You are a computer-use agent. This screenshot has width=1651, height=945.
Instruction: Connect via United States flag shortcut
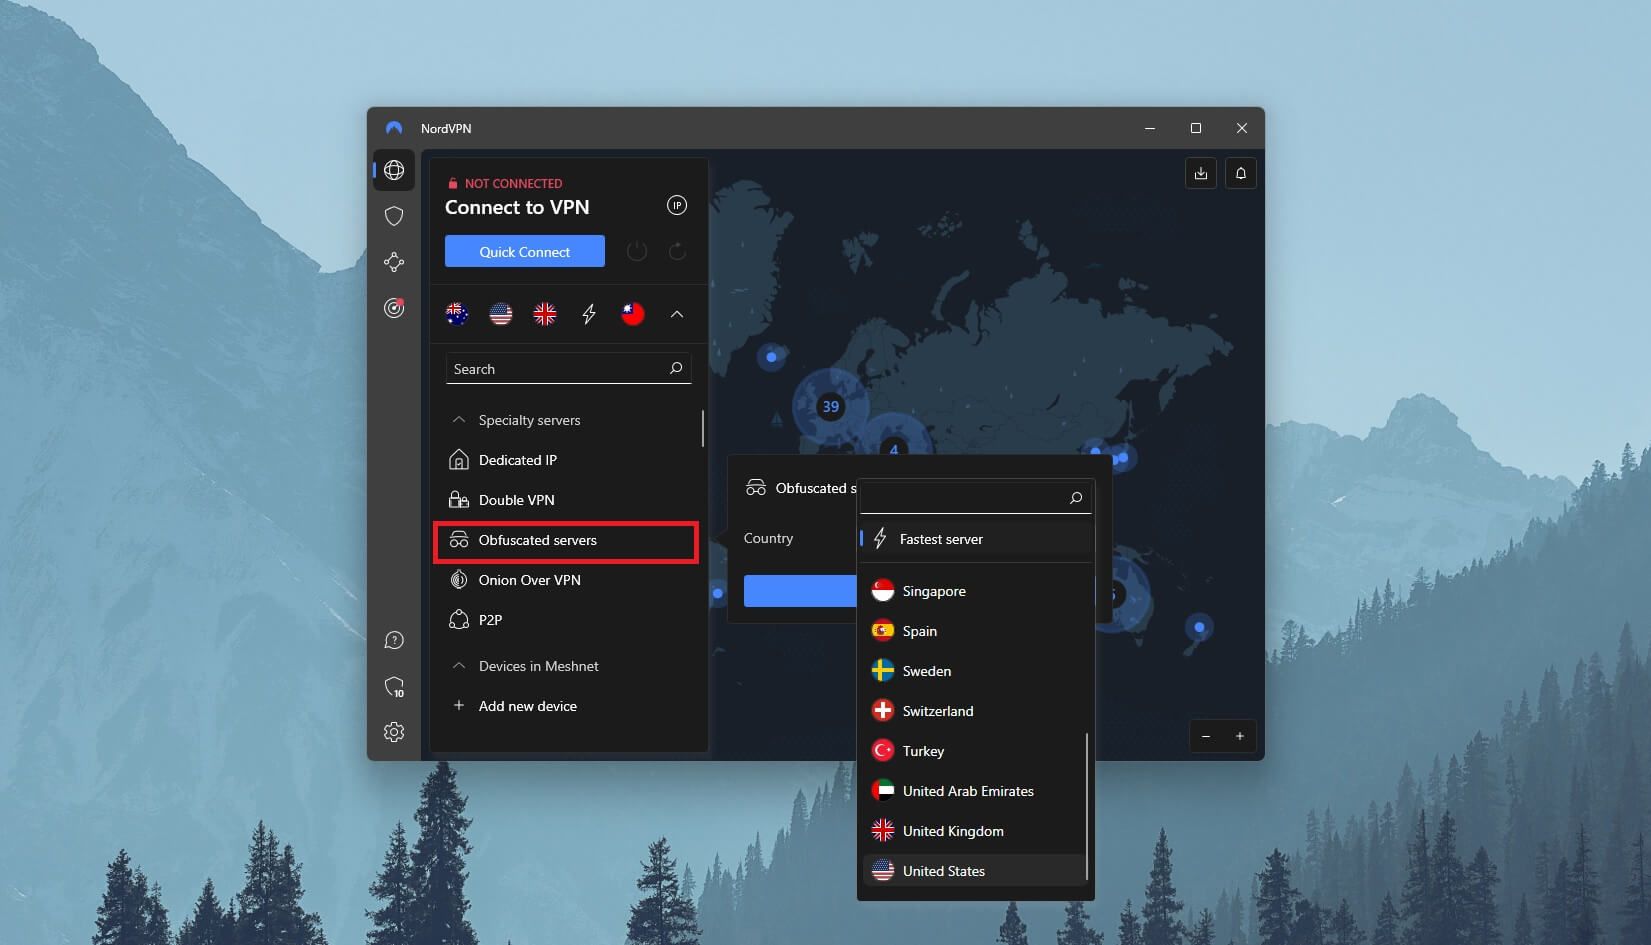(501, 314)
